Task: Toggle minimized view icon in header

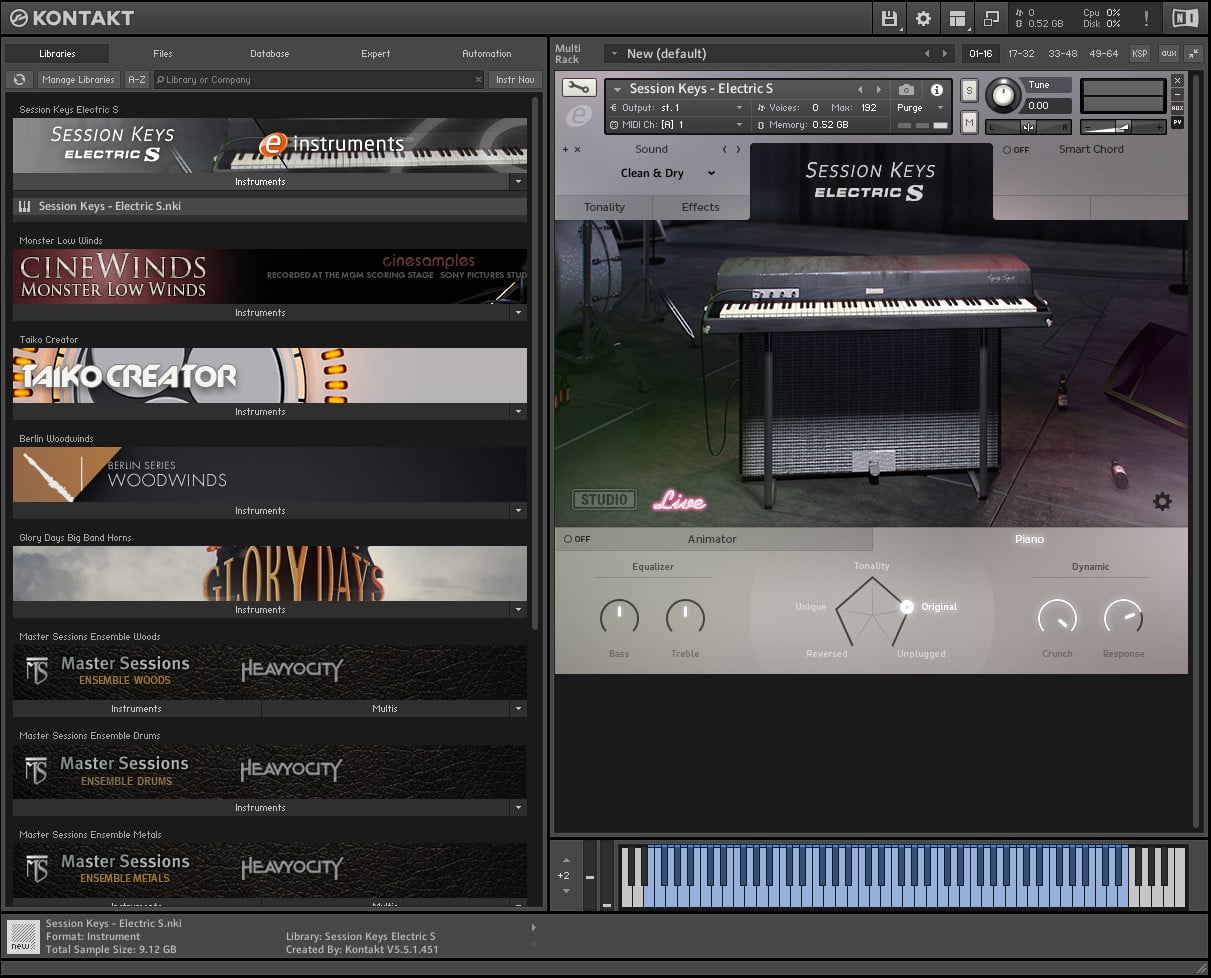Action: coord(991,18)
